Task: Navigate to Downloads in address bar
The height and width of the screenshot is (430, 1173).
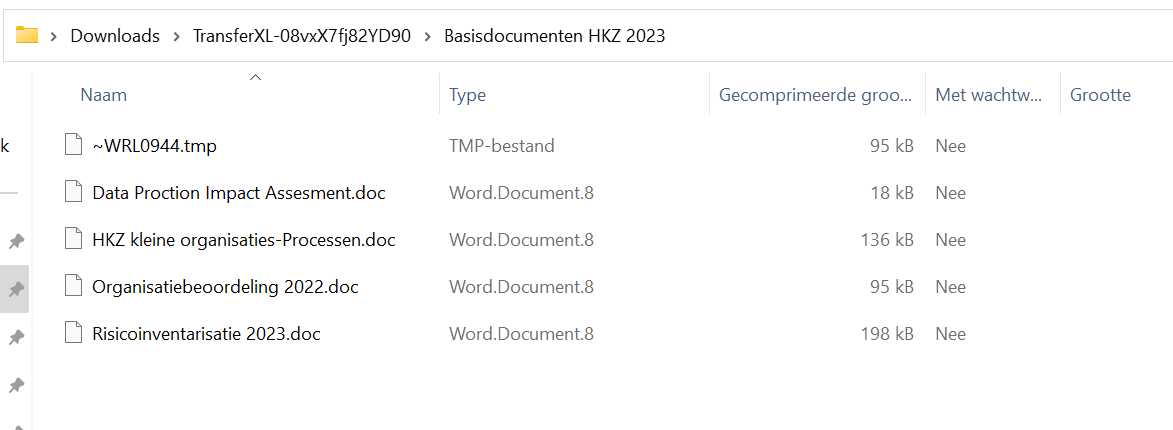Action: coord(115,36)
